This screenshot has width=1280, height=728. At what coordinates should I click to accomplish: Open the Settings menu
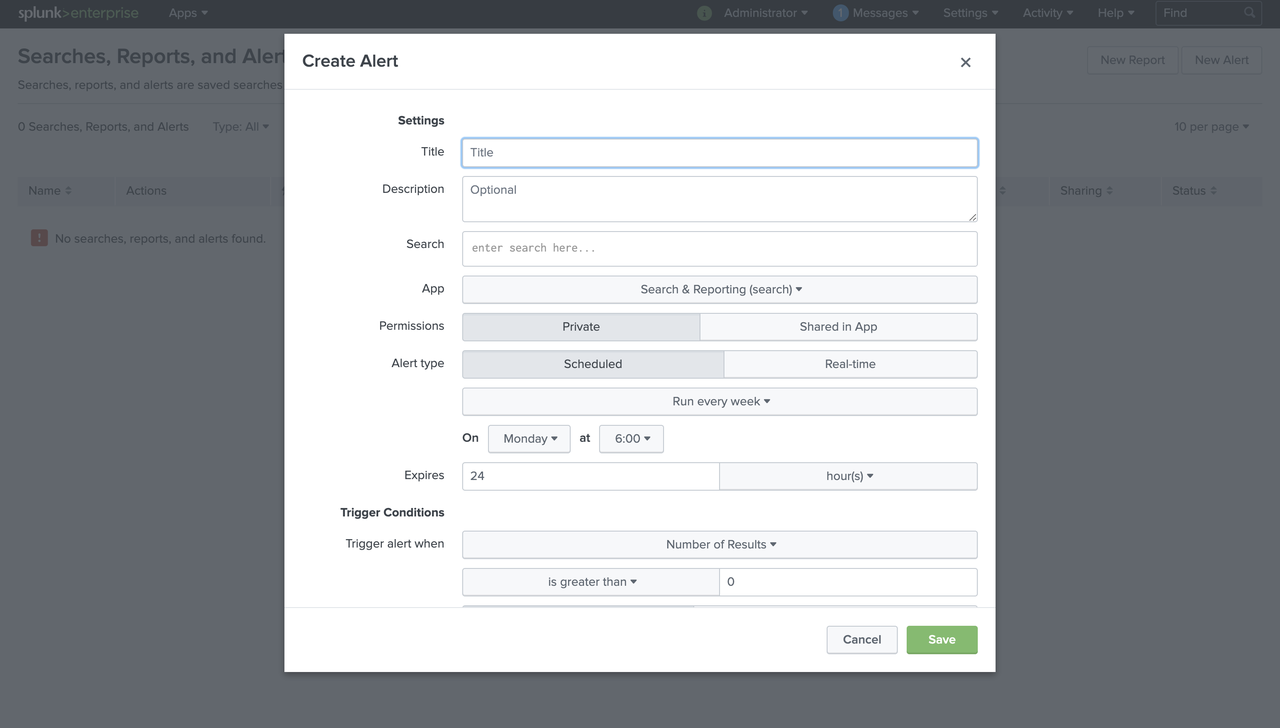tap(967, 13)
